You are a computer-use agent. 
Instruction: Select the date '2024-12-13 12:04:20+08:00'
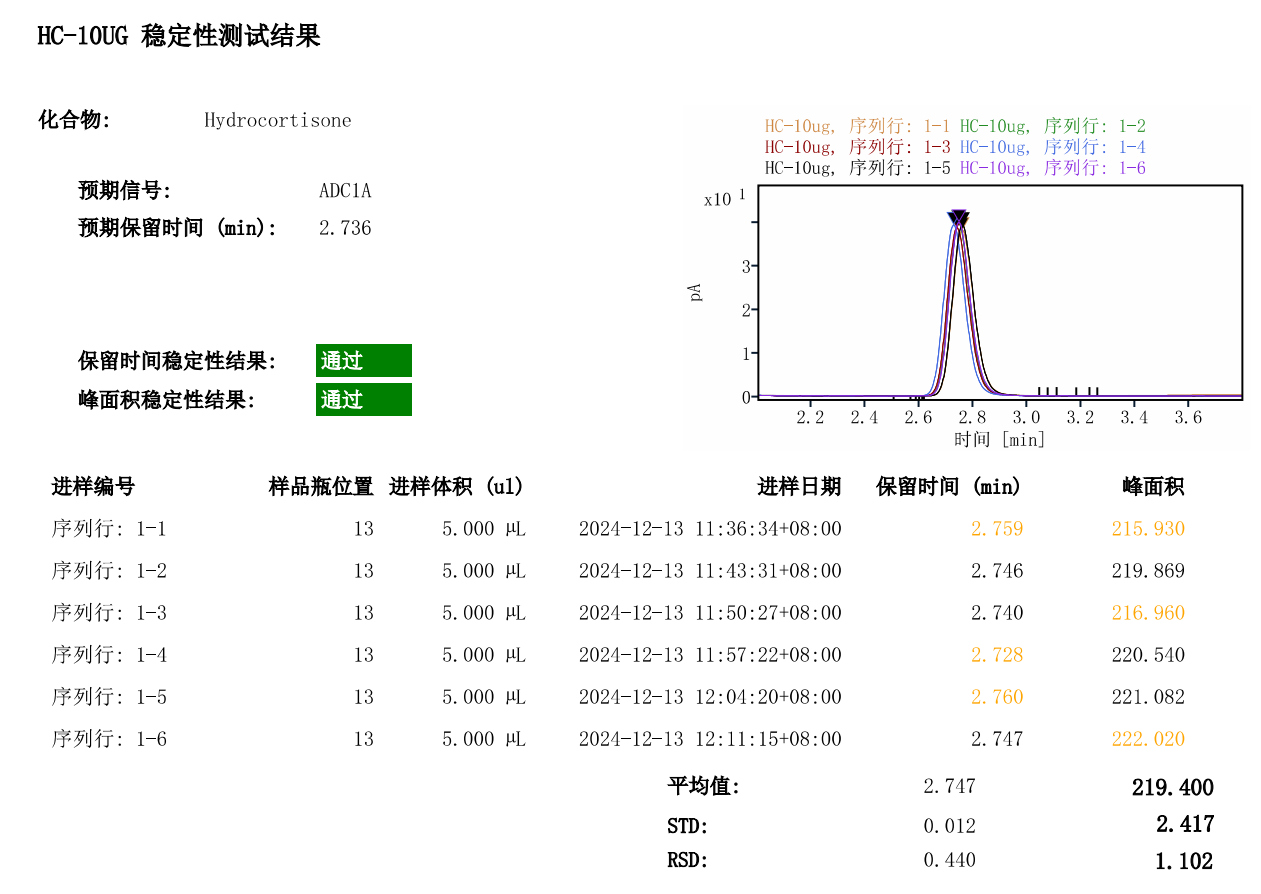(x=710, y=697)
